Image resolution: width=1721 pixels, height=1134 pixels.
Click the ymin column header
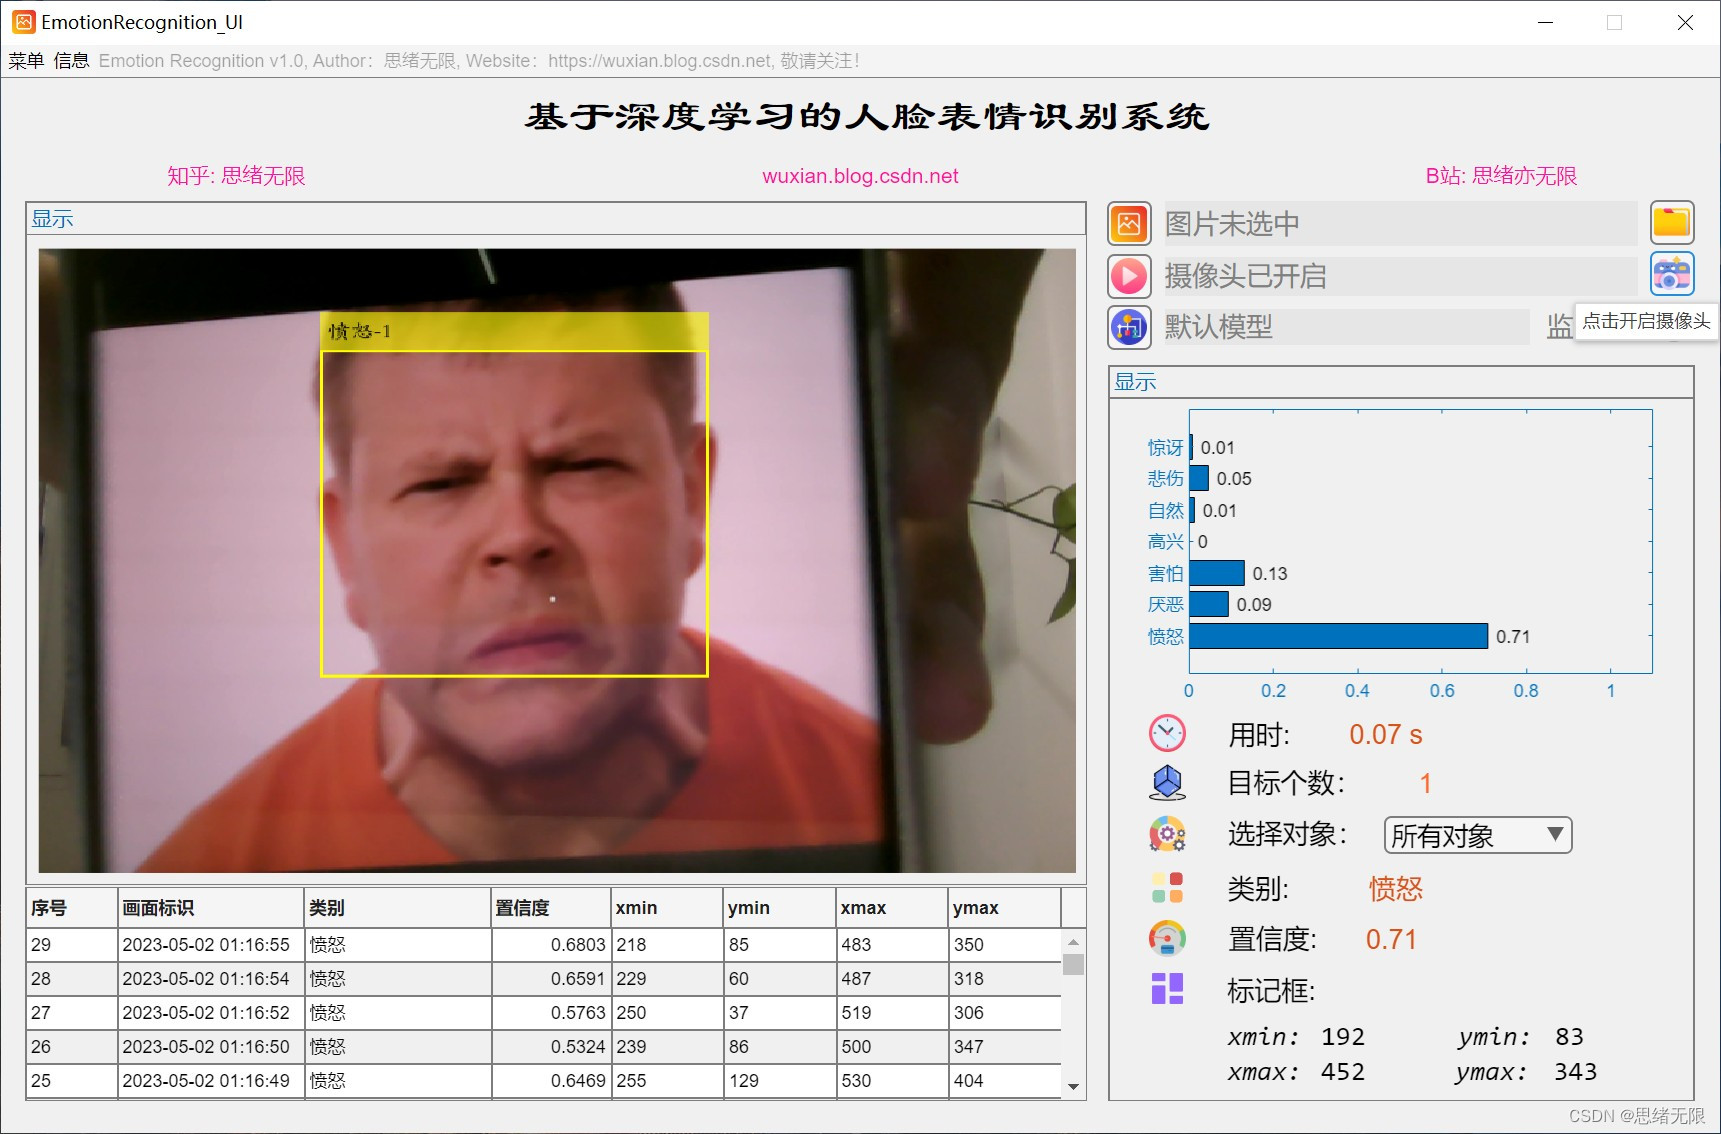click(780, 908)
